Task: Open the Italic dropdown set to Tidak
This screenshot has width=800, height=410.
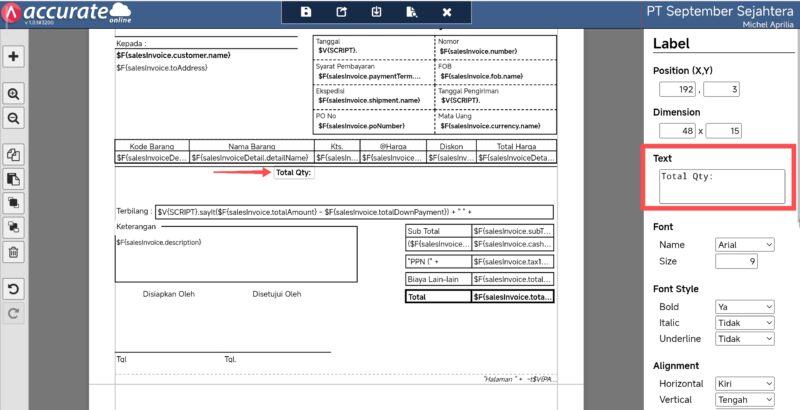Action: click(x=745, y=323)
